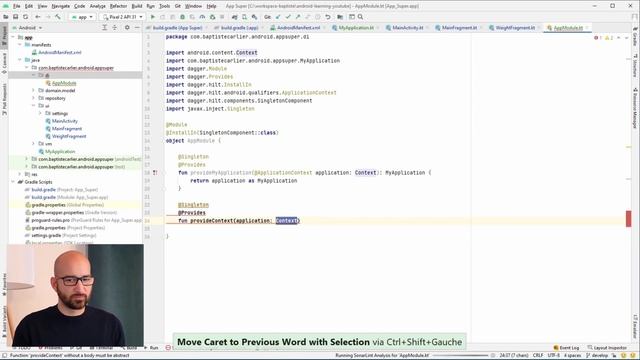The image size is (640, 360).
Task: Open the Resource Manager side tab
Action: pyautogui.click(x=635, y=108)
